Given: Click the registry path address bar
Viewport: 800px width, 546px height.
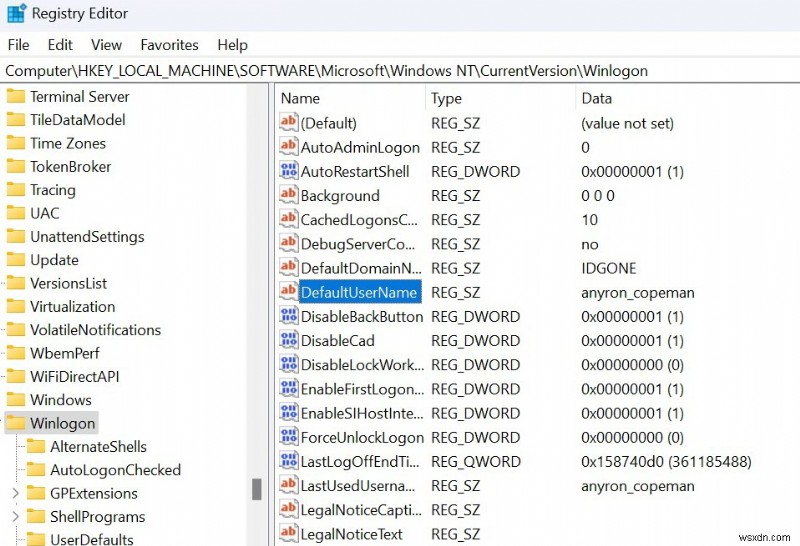Looking at the screenshot, I should pyautogui.click(x=400, y=70).
